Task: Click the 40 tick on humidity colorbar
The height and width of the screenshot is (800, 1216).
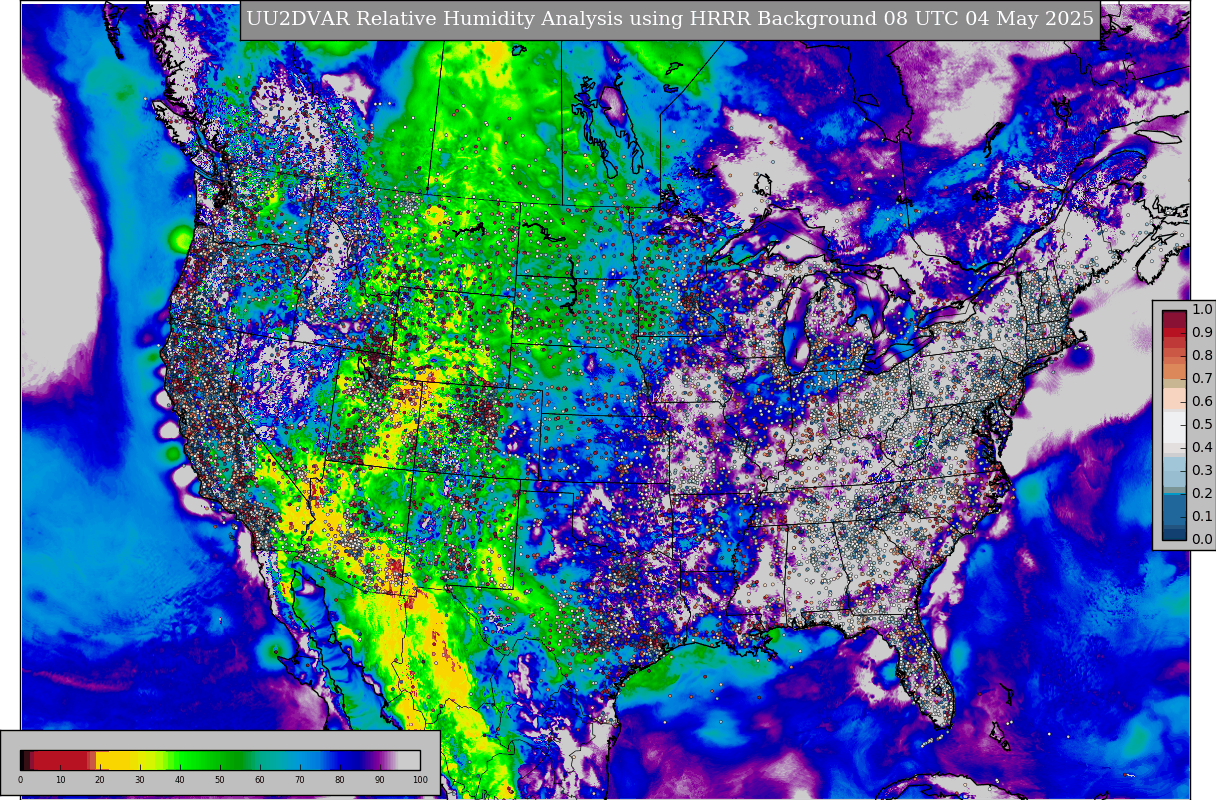Action: pos(180,780)
